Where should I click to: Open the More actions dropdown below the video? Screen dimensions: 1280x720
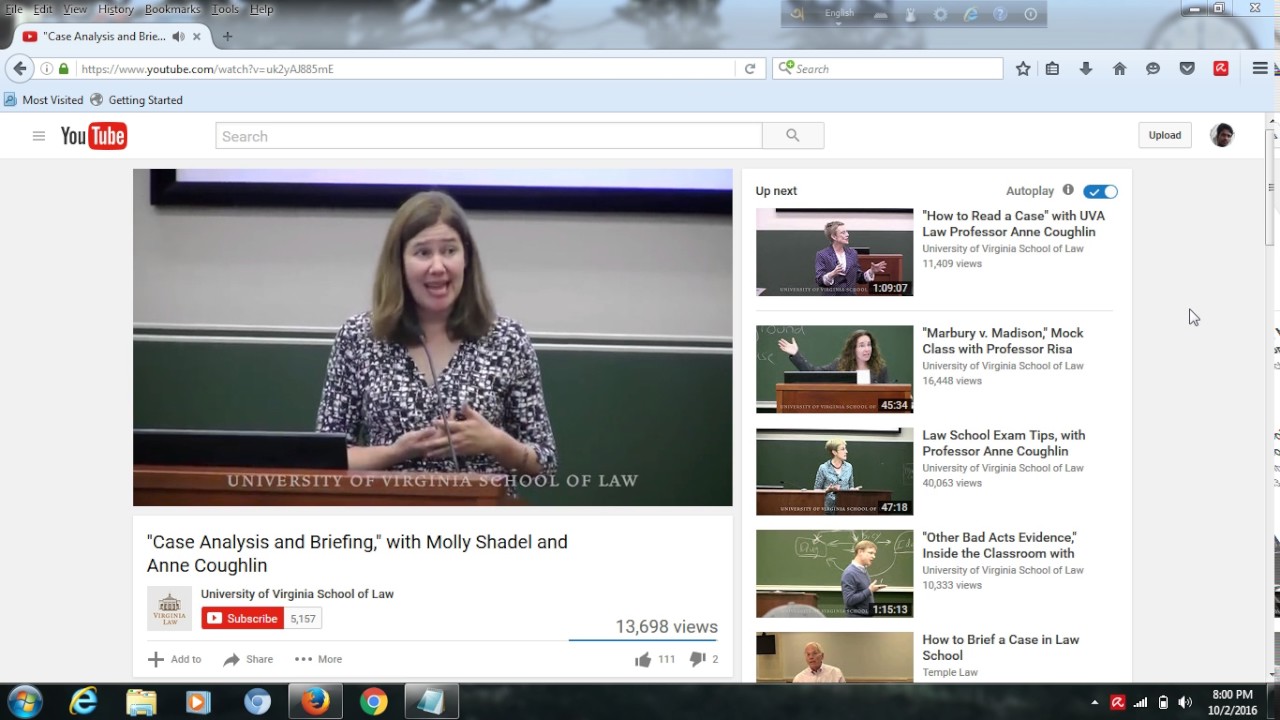(318, 659)
